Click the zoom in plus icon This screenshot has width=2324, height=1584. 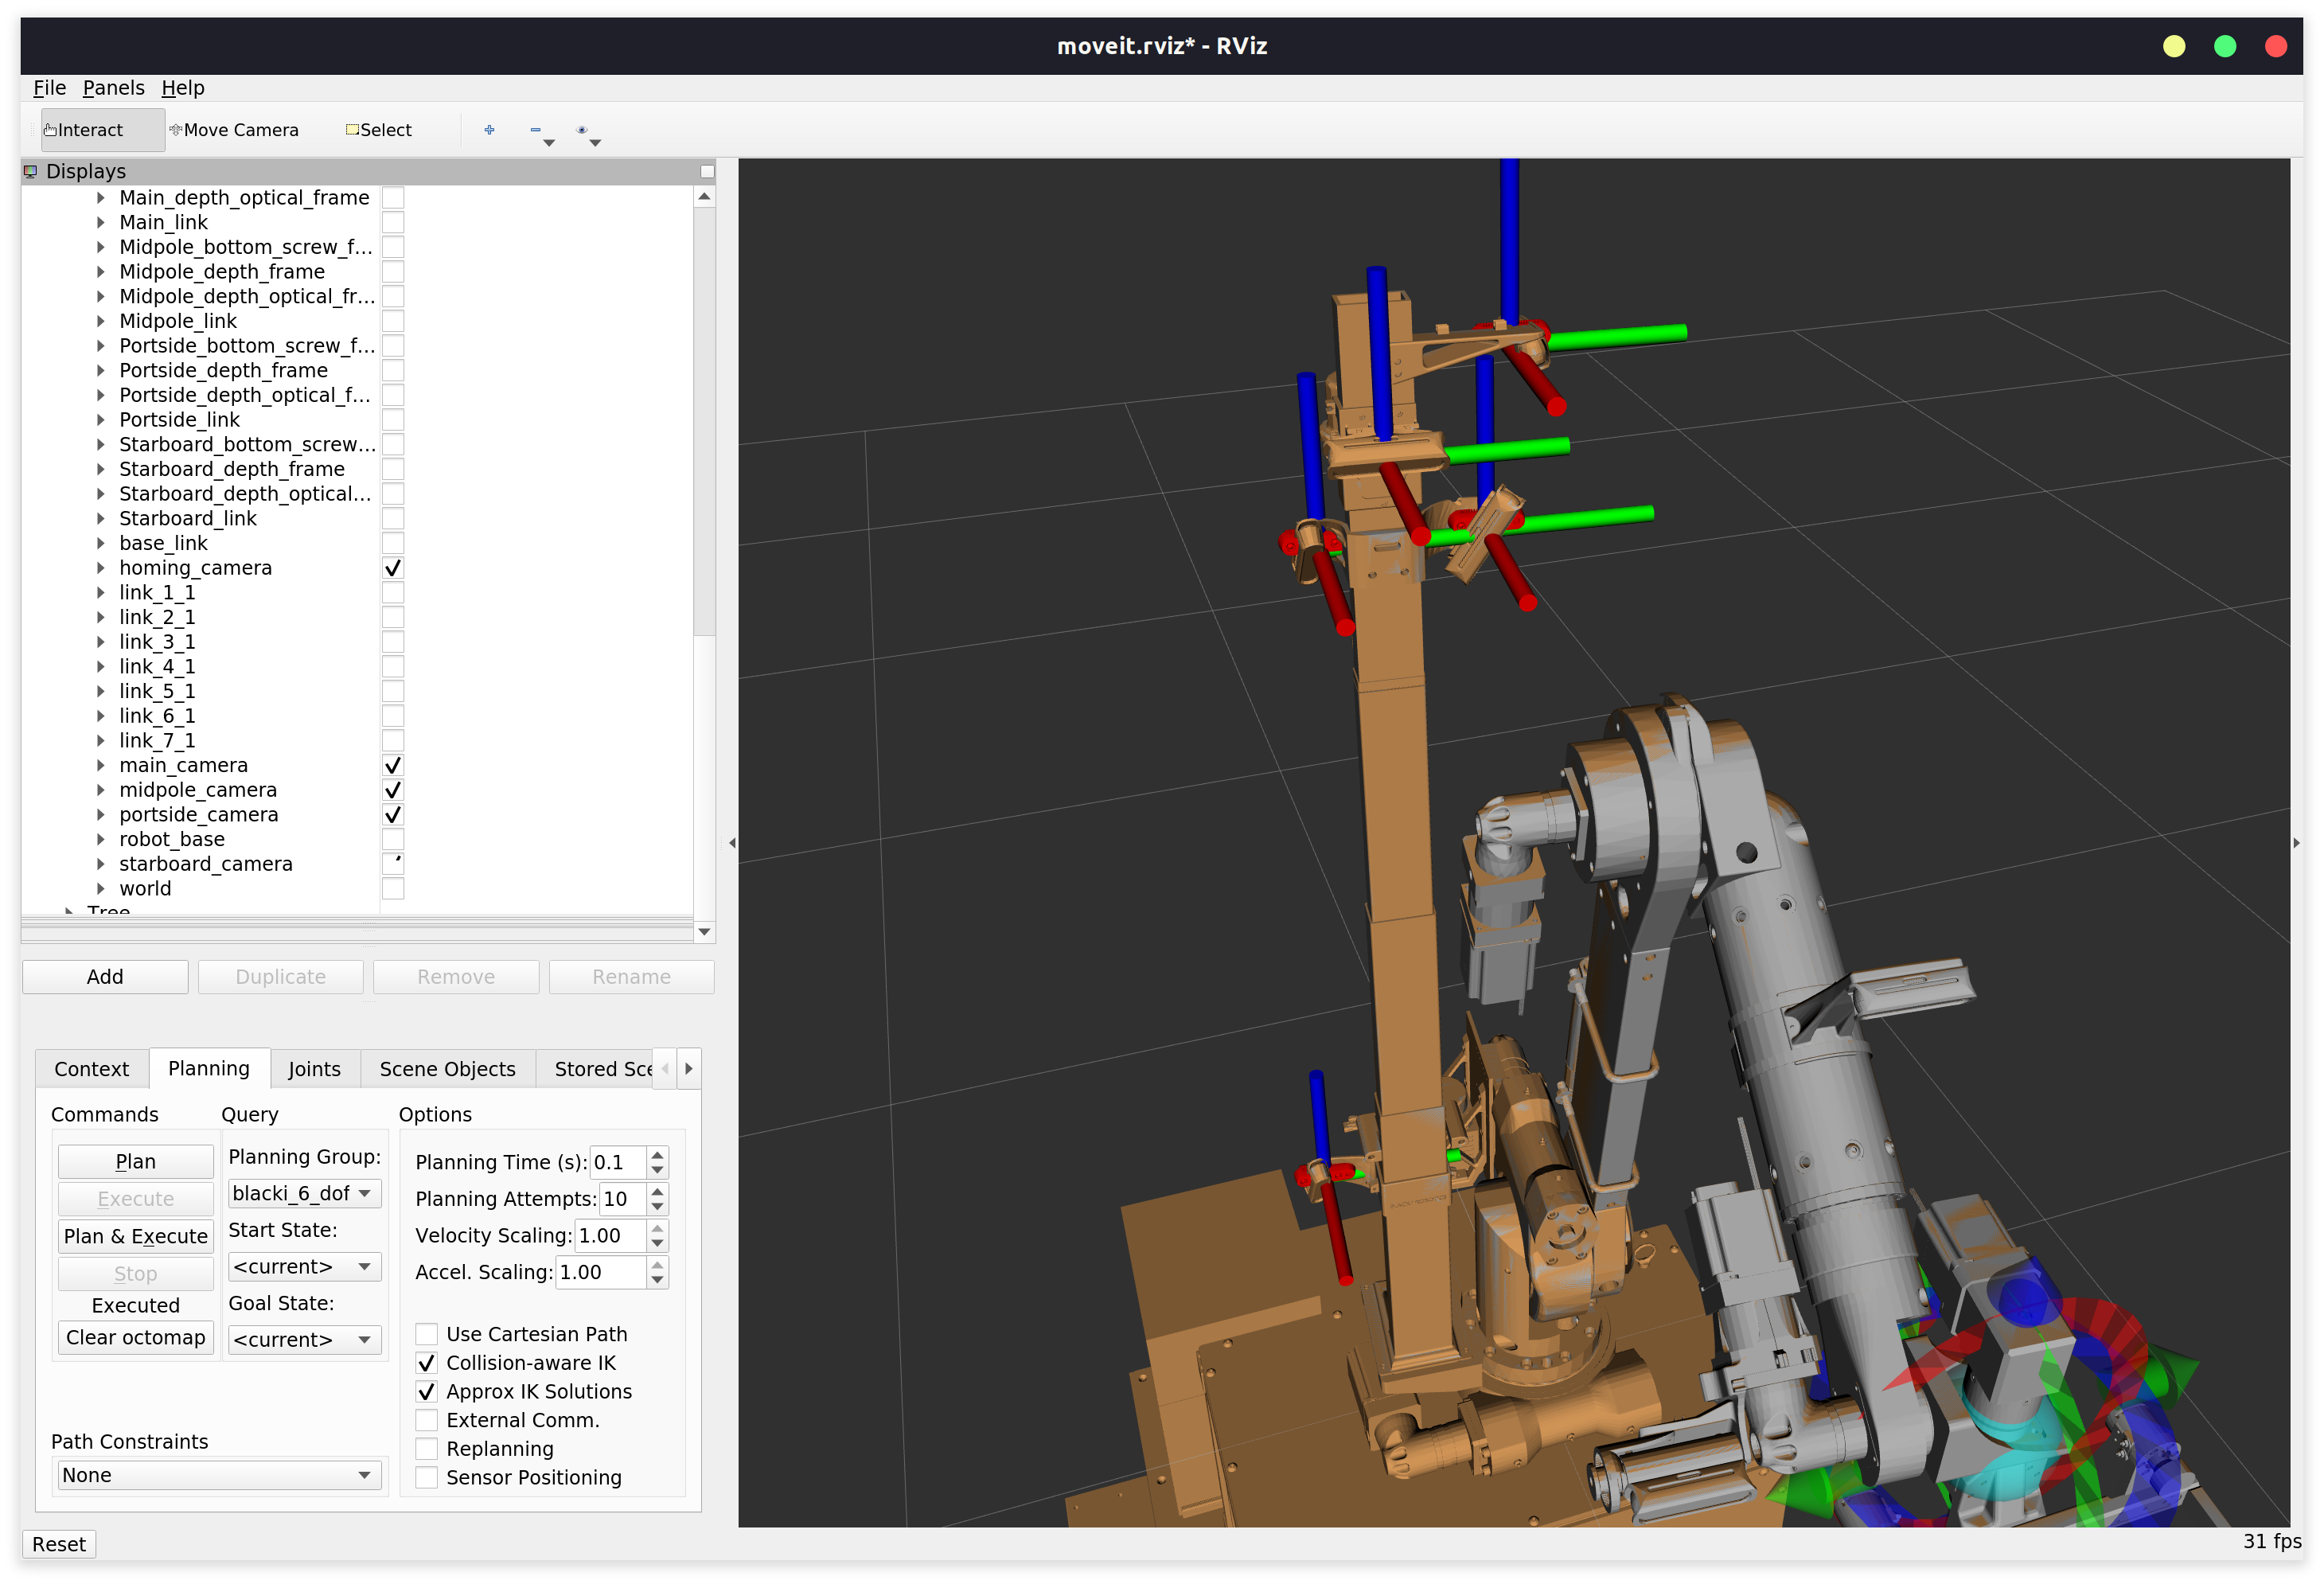(x=489, y=130)
